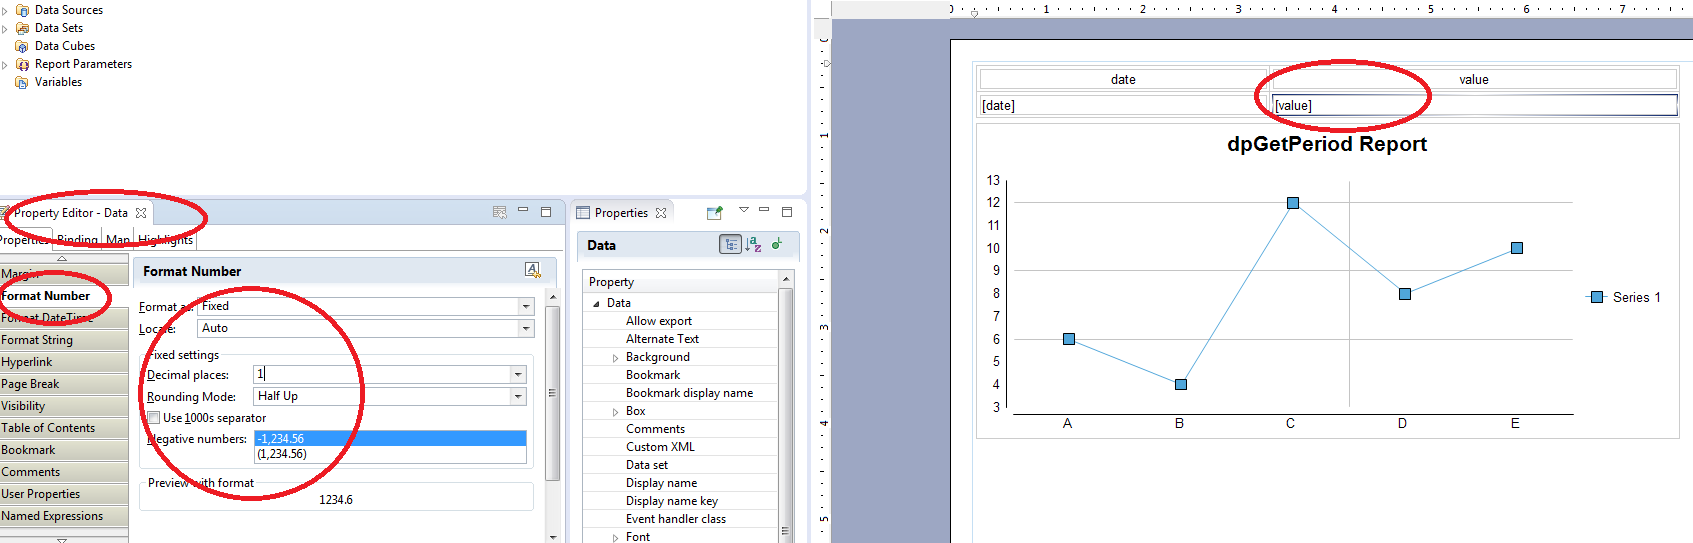Image resolution: width=1693 pixels, height=543 pixels.
Task: Click the font preview icon in Format Number header
Action: [x=533, y=270]
